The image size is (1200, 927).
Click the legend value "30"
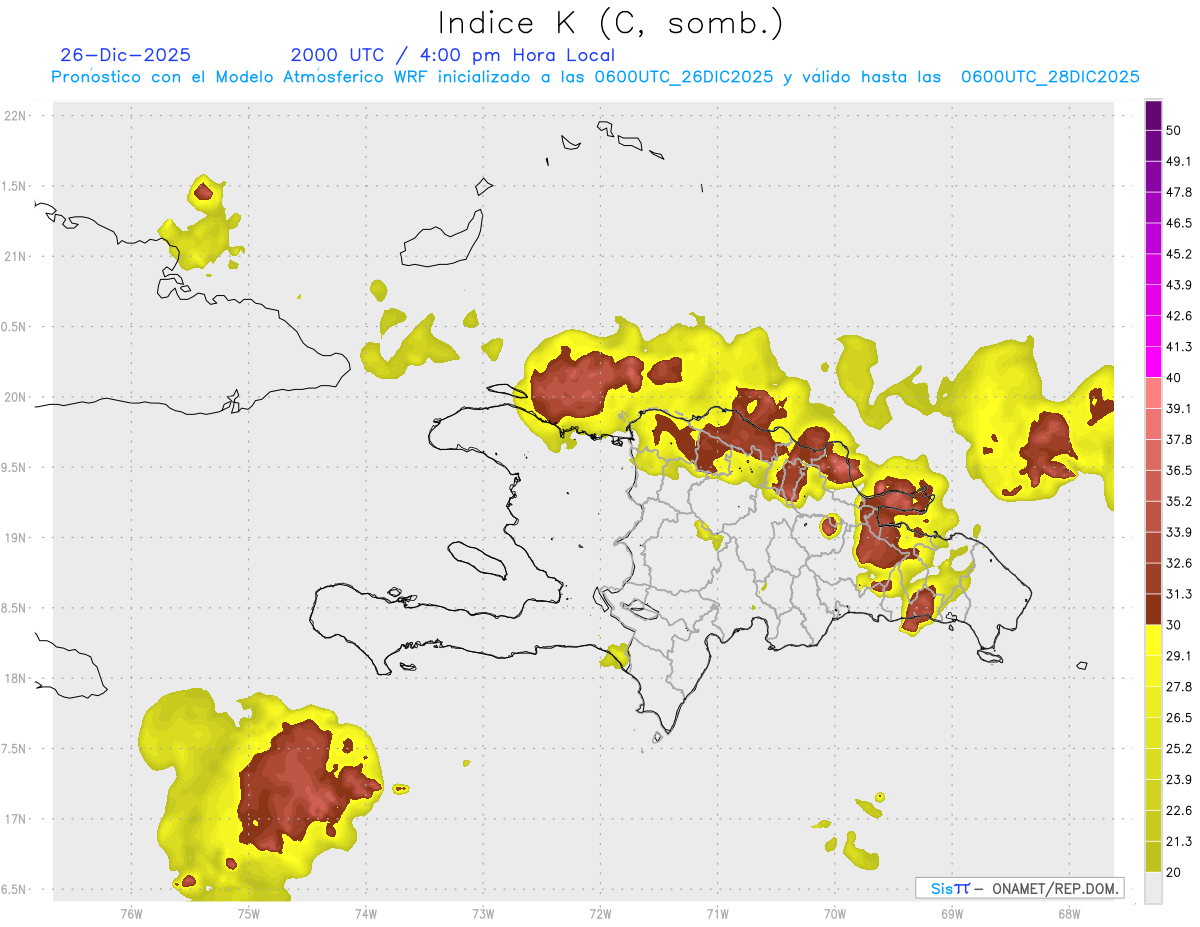(x=1173, y=625)
